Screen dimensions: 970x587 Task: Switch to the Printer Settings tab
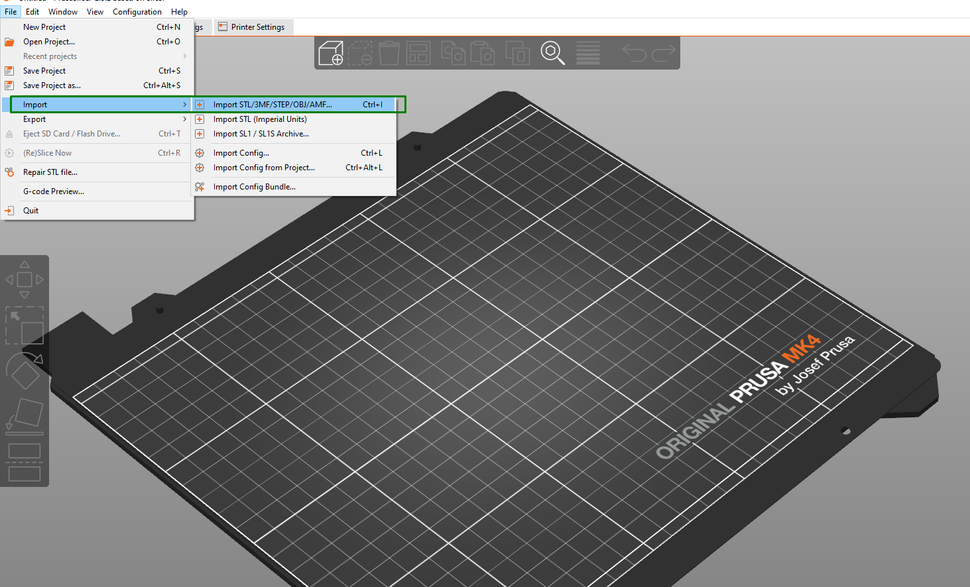click(251, 27)
